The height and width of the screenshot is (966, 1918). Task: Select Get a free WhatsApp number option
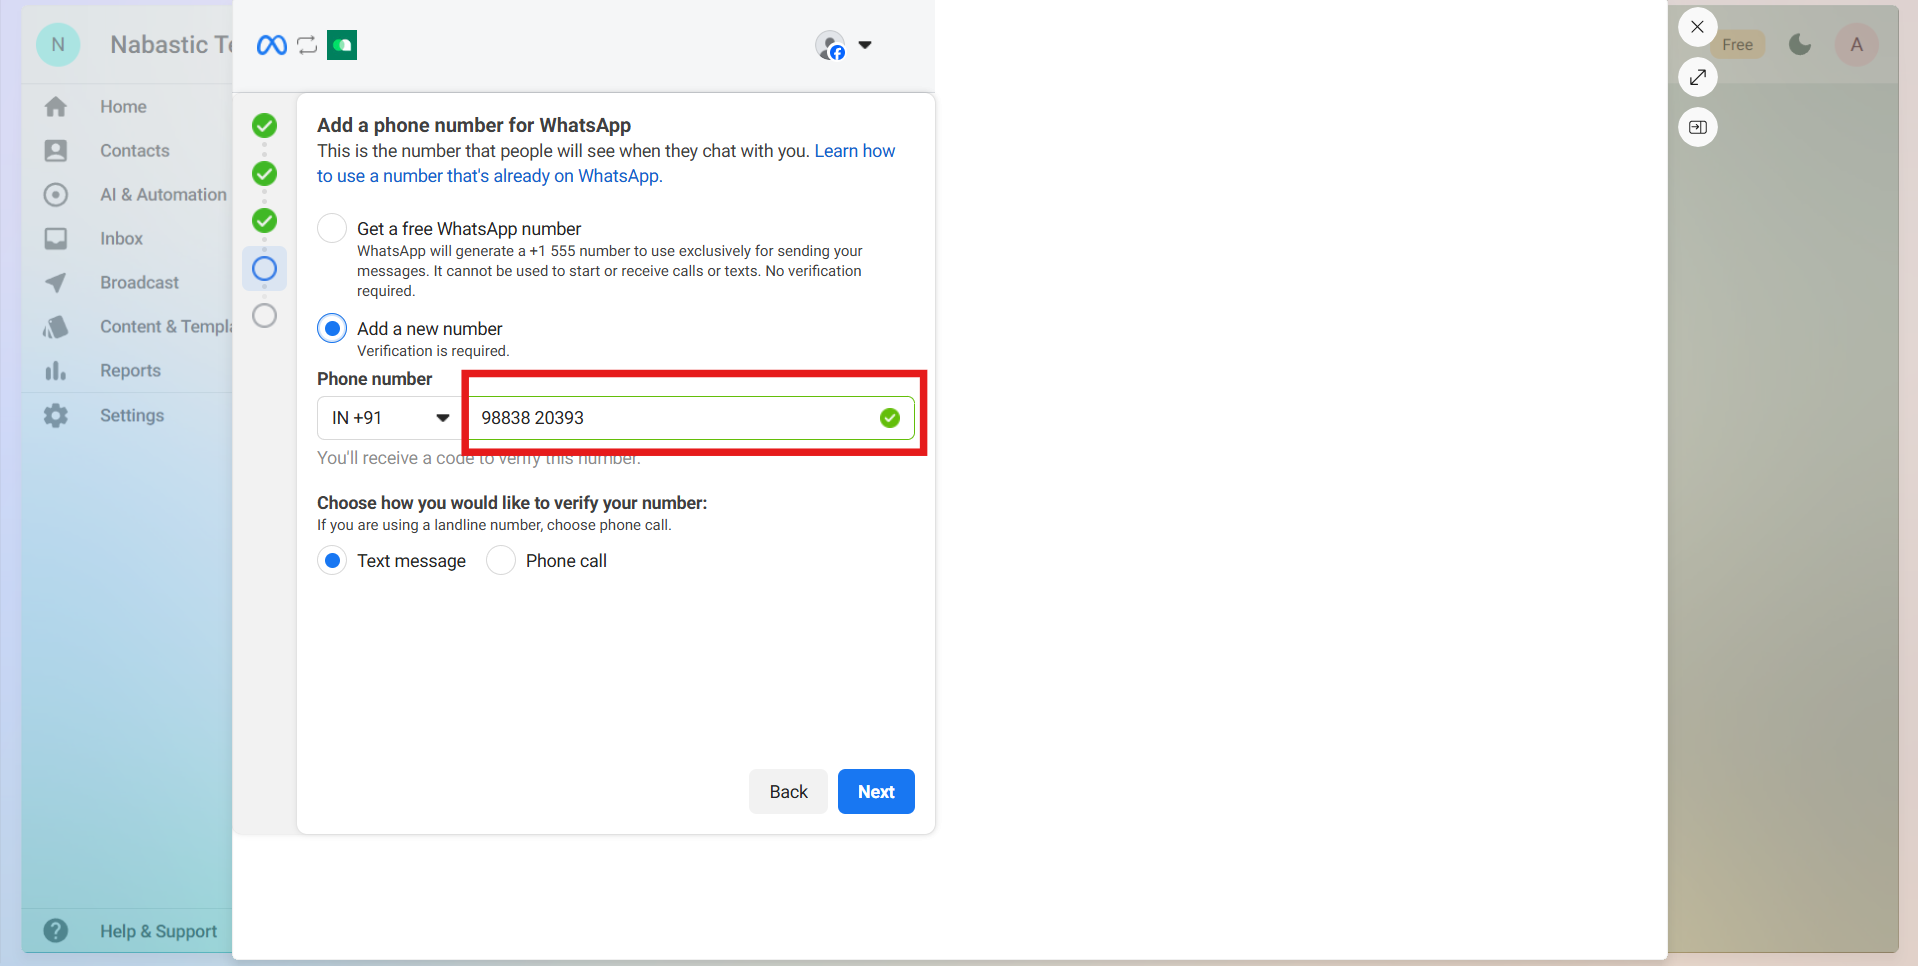coord(332,229)
